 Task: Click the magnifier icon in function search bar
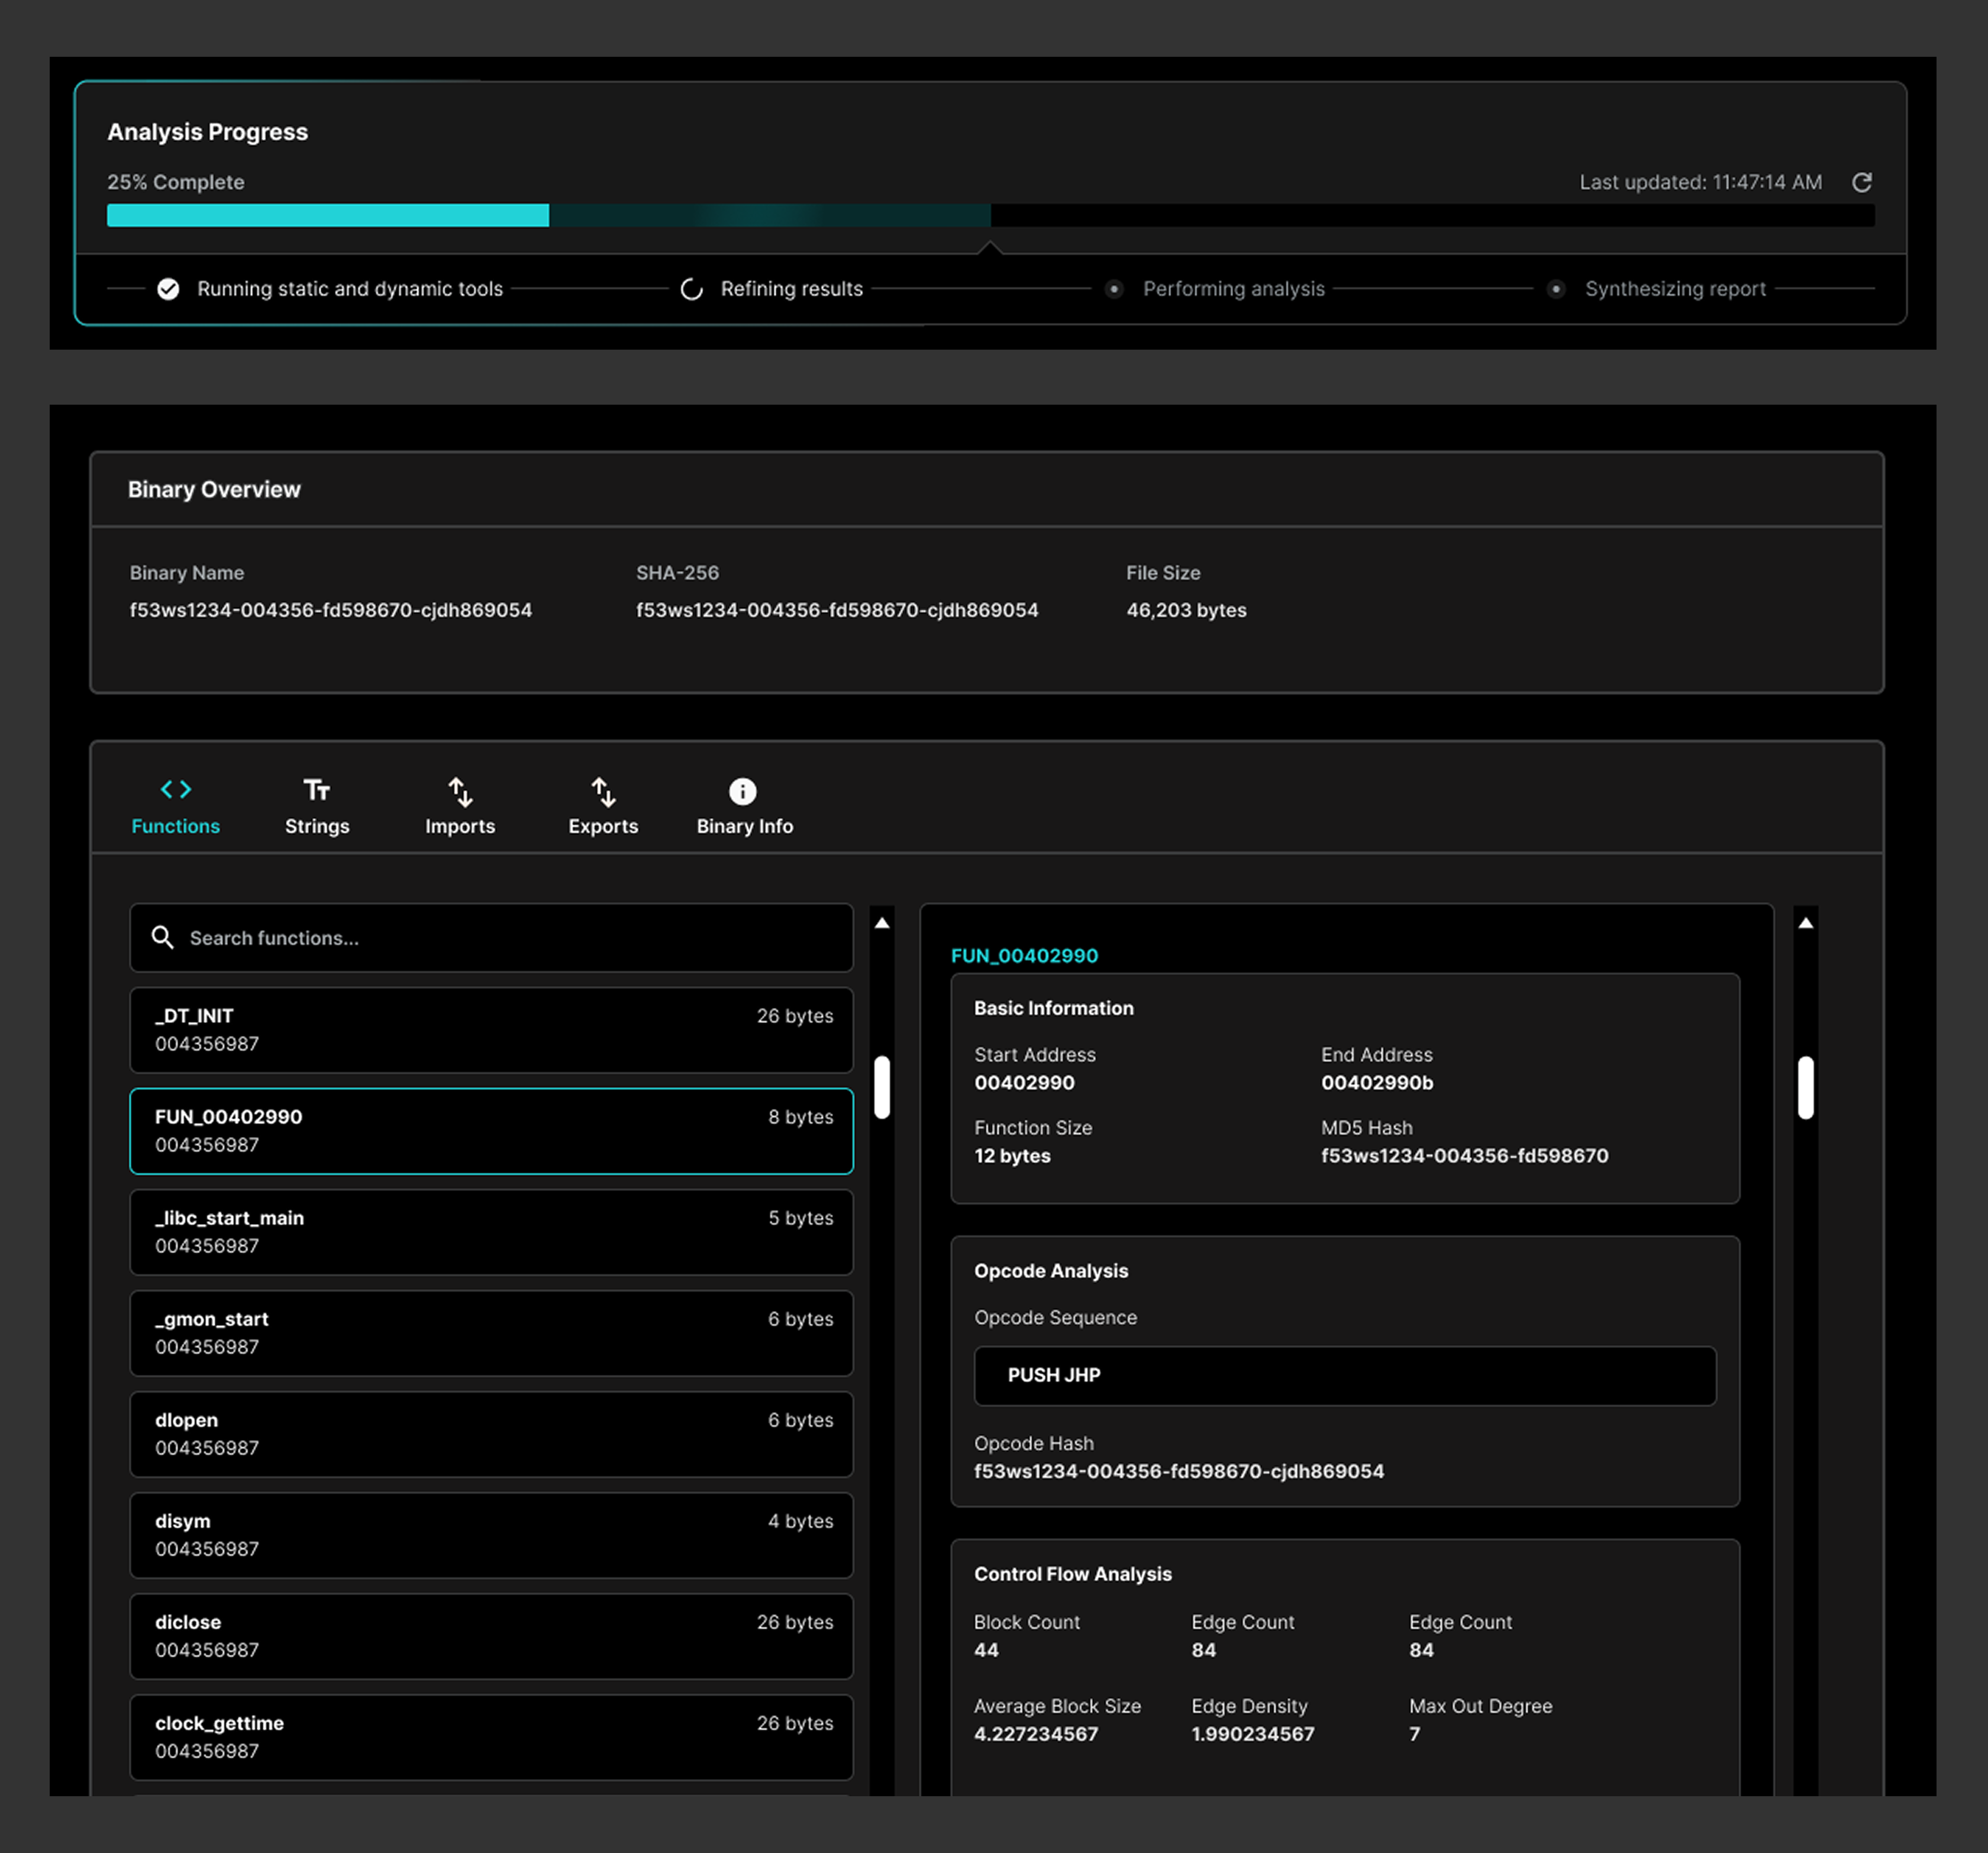click(163, 937)
